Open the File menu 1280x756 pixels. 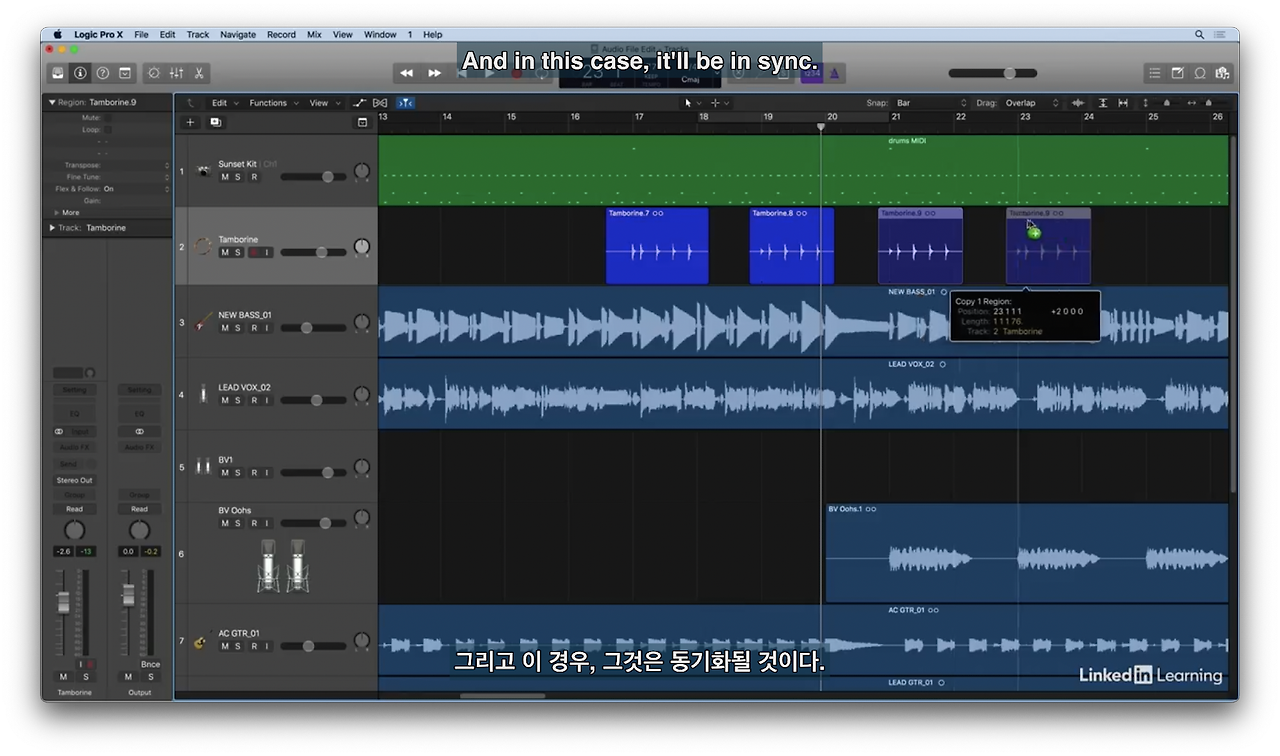(141, 34)
